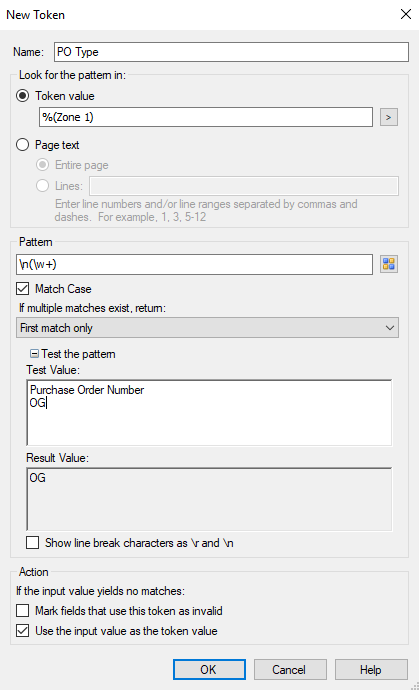Viewport: 419px width, 690px height.
Task: Click inside the Name input field
Action: (231, 52)
